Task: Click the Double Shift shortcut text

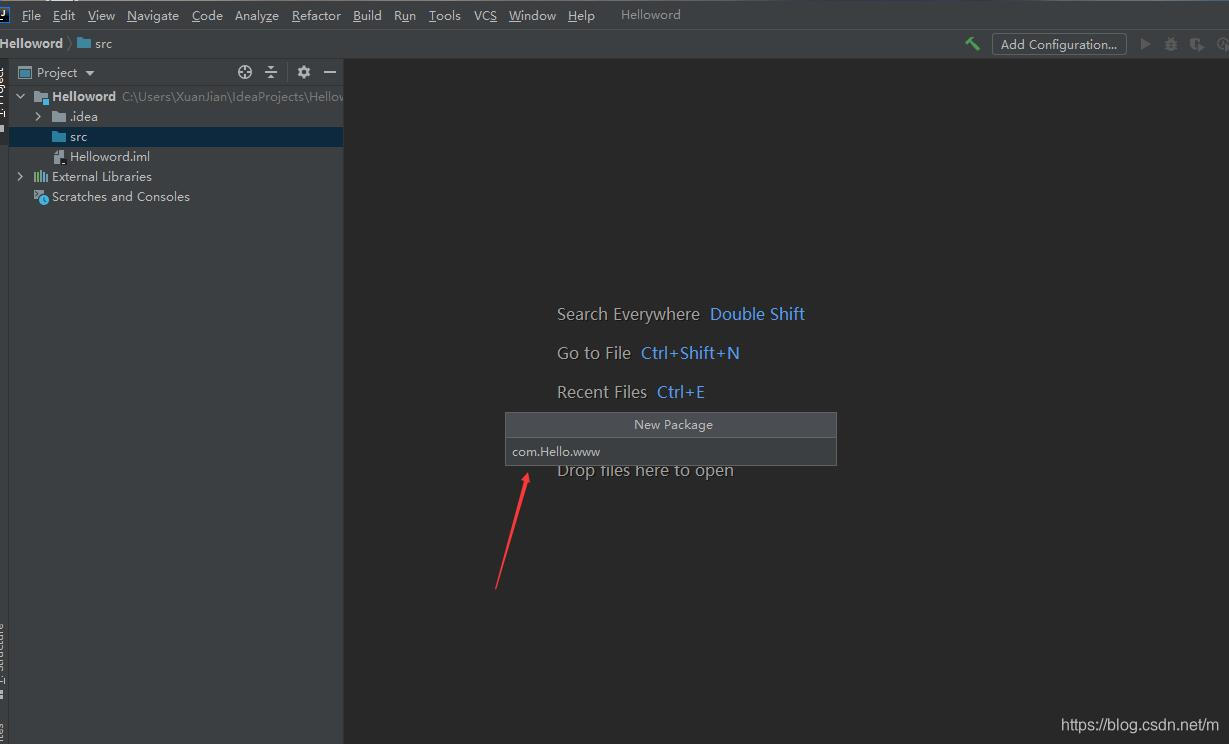Action: pyautogui.click(x=757, y=314)
